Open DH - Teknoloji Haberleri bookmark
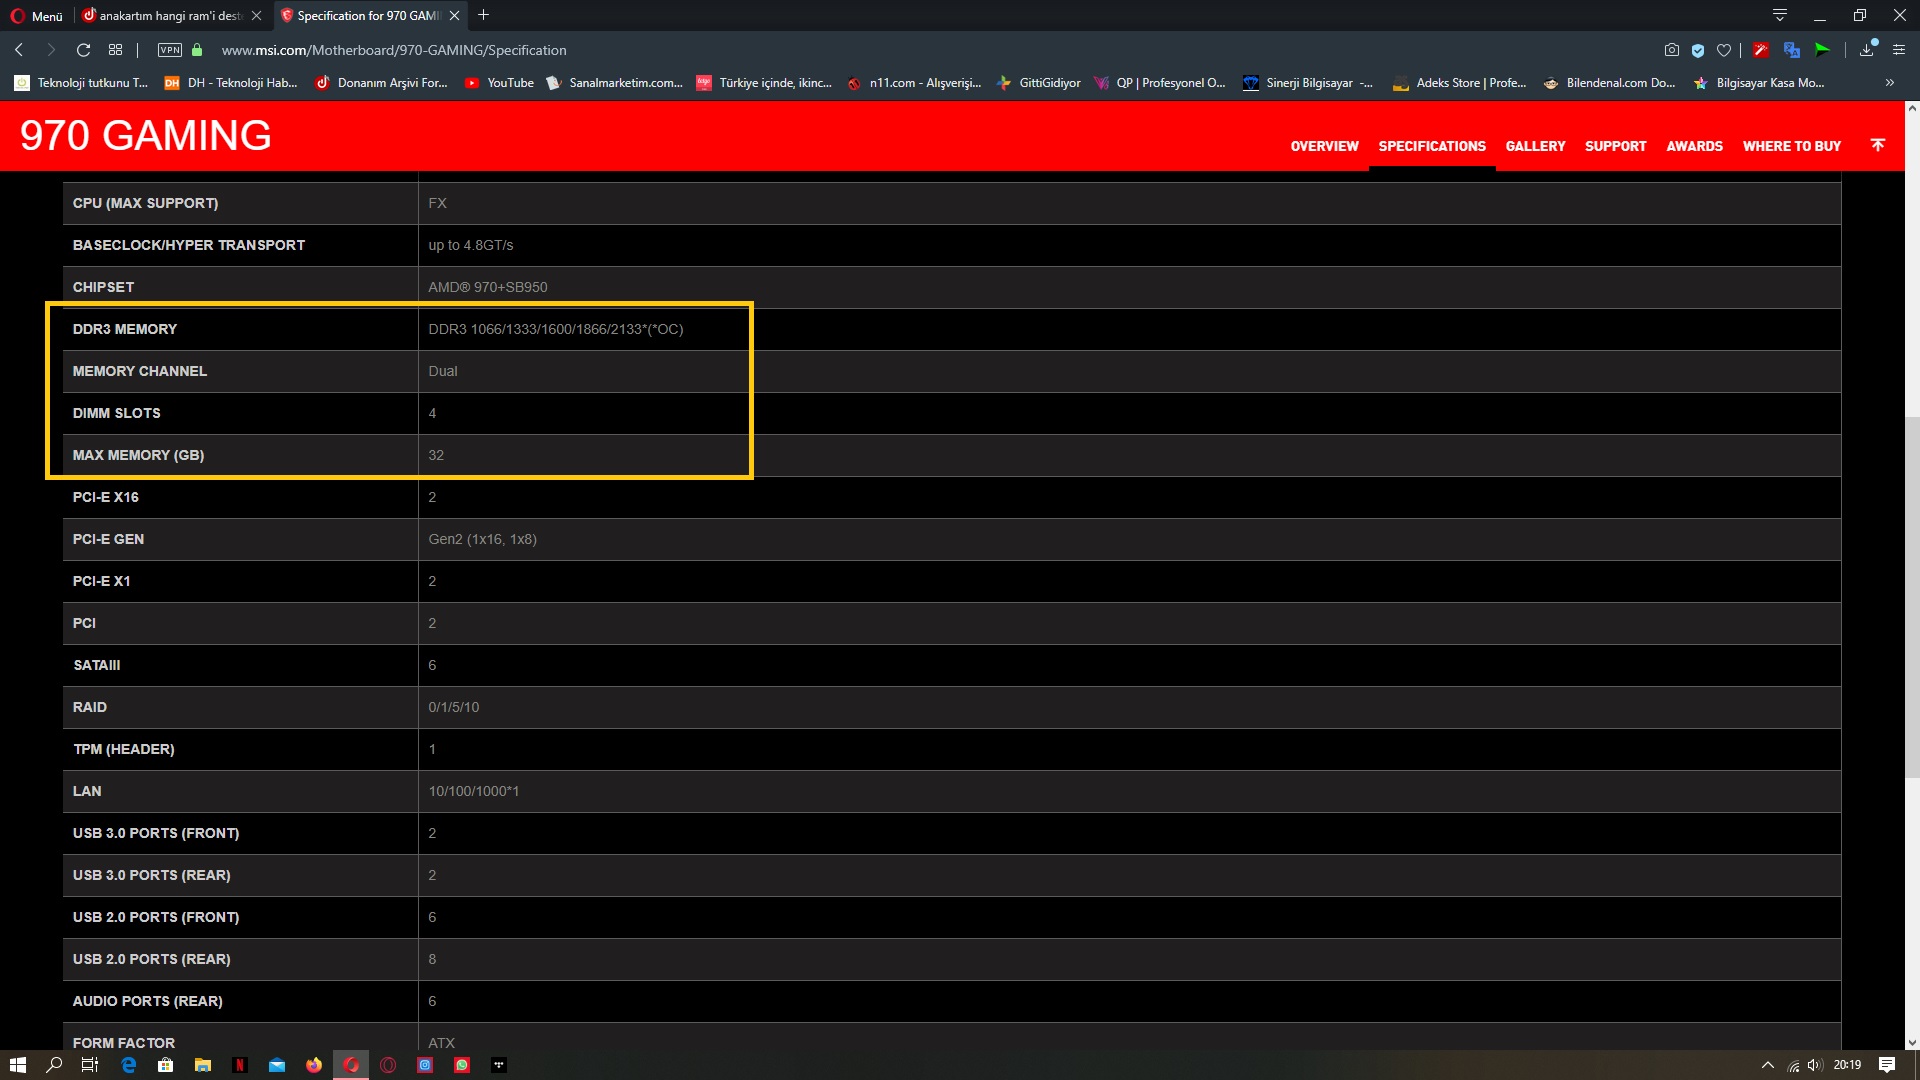The height and width of the screenshot is (1080, 1920). coord(232,83)
